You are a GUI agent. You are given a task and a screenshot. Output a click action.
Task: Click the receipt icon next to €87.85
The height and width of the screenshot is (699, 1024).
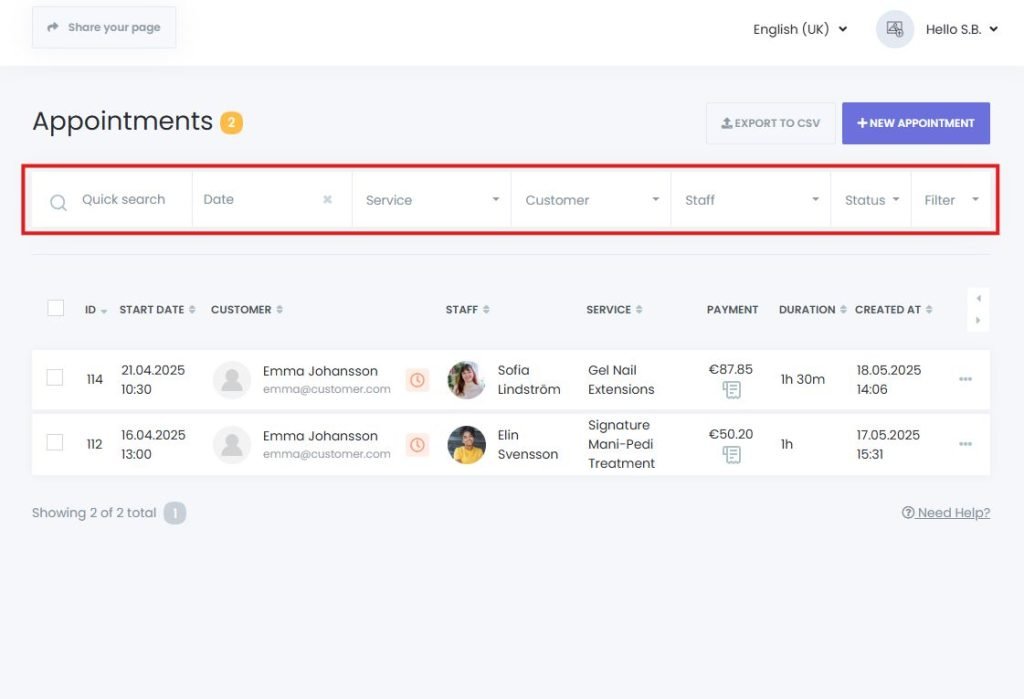pyautogui.click(x=733, y=389)
